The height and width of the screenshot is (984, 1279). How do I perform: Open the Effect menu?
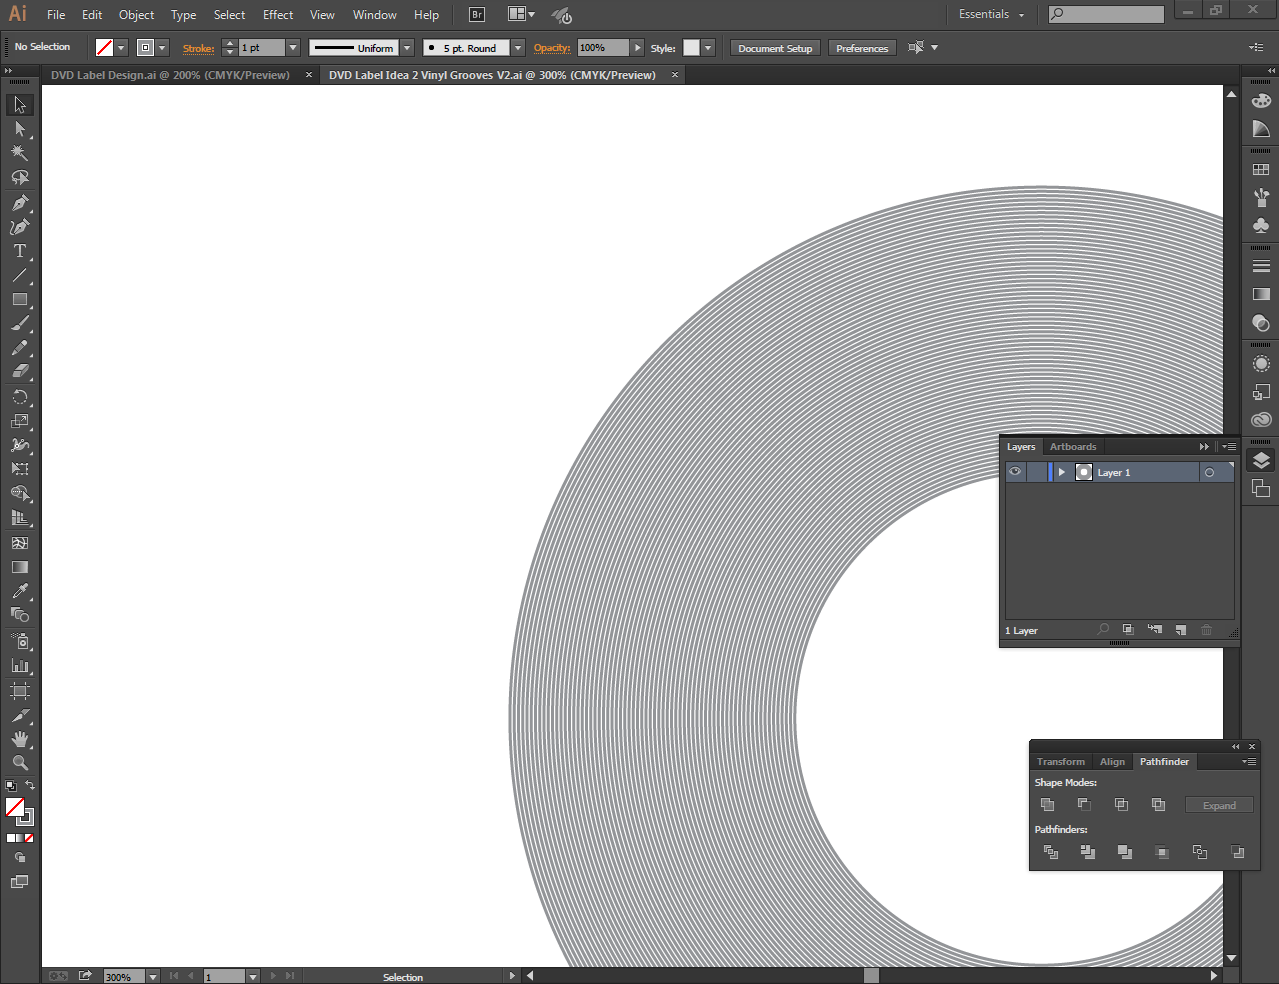pos(278,15)
